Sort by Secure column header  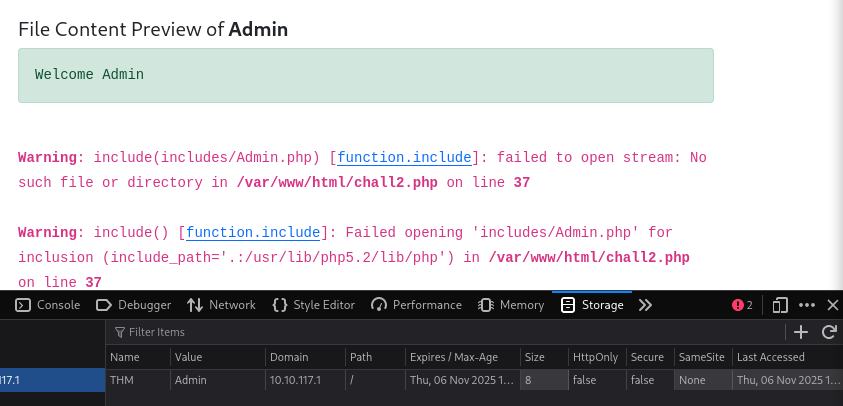pyautogui.click(x=650, y=357)
